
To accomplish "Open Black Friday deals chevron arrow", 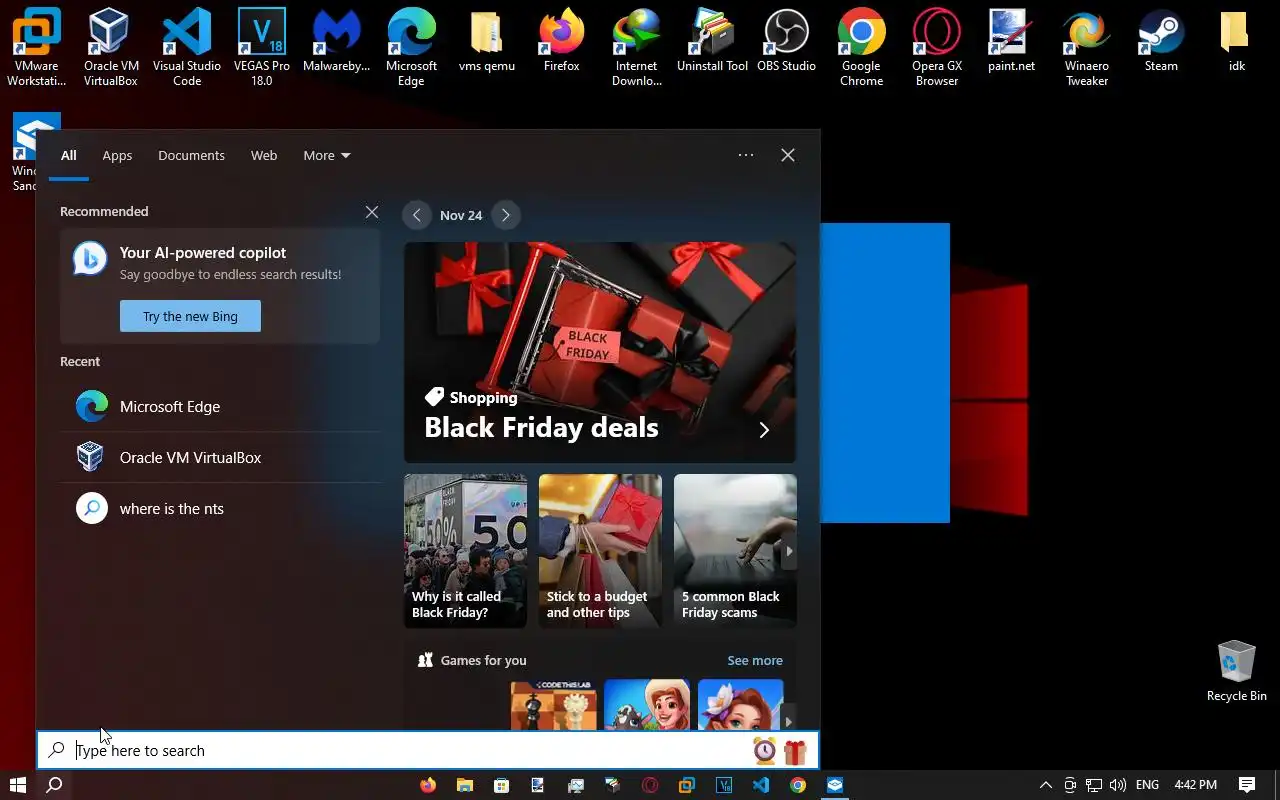I will coord(764,430).
